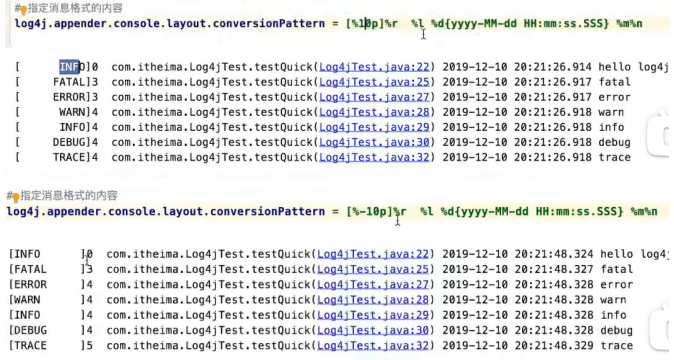674x360 pixels.
Task: Click the left-aligned [FATAL level text
Action: click(x=28, y=269)
